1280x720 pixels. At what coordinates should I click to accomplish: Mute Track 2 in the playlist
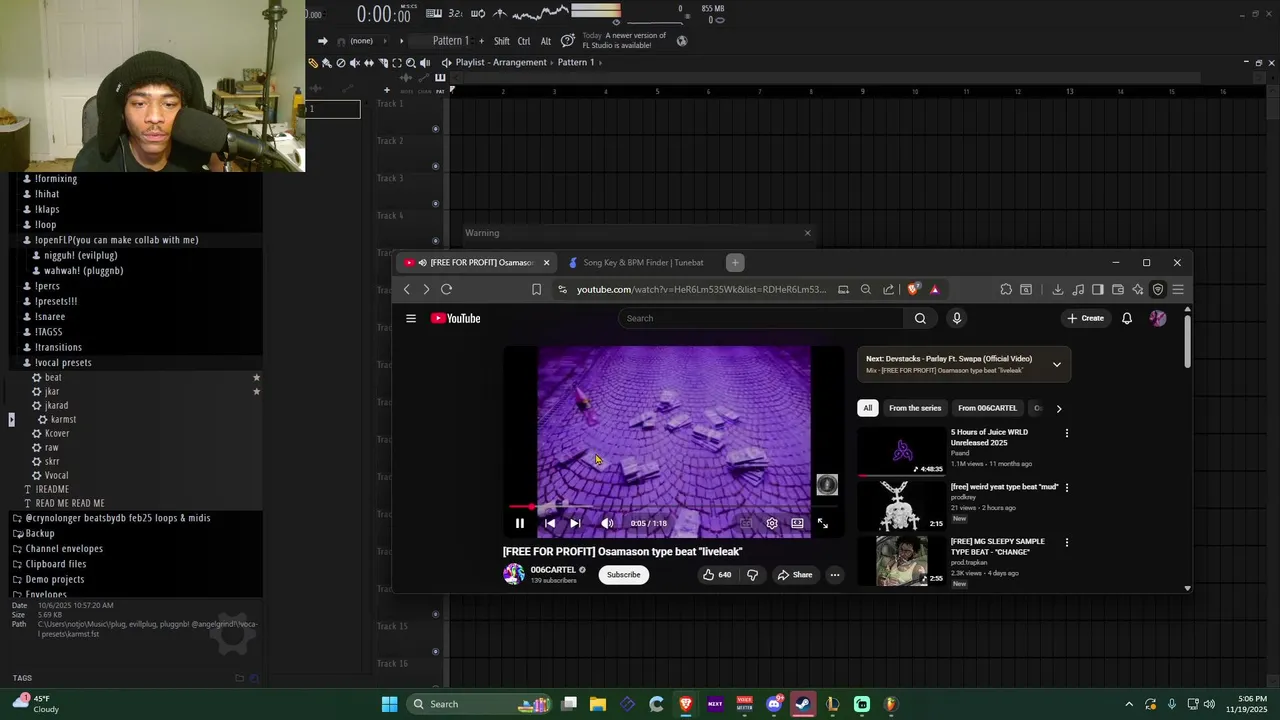(435, 166)
